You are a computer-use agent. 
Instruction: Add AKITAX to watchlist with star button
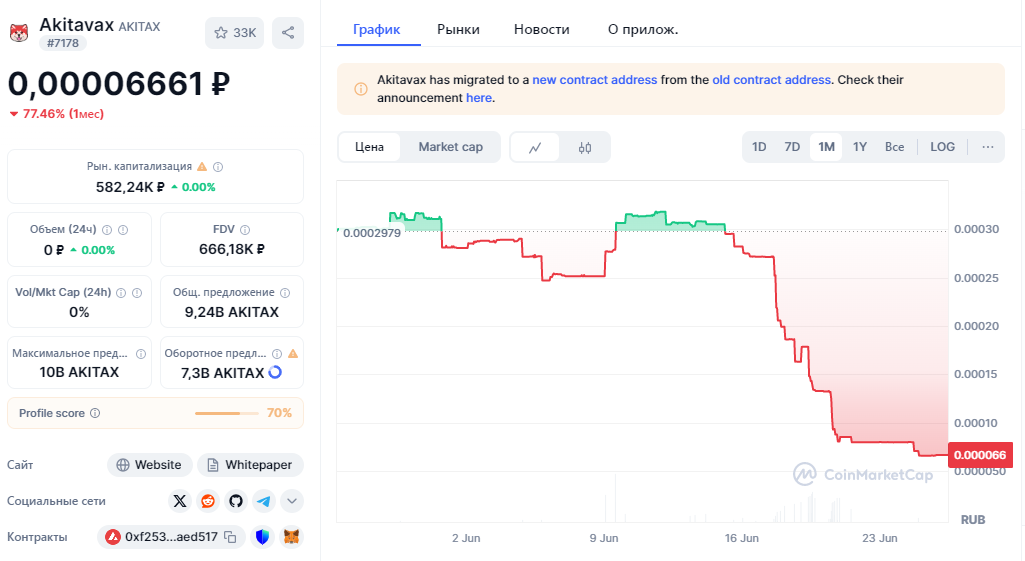(235, 33)
